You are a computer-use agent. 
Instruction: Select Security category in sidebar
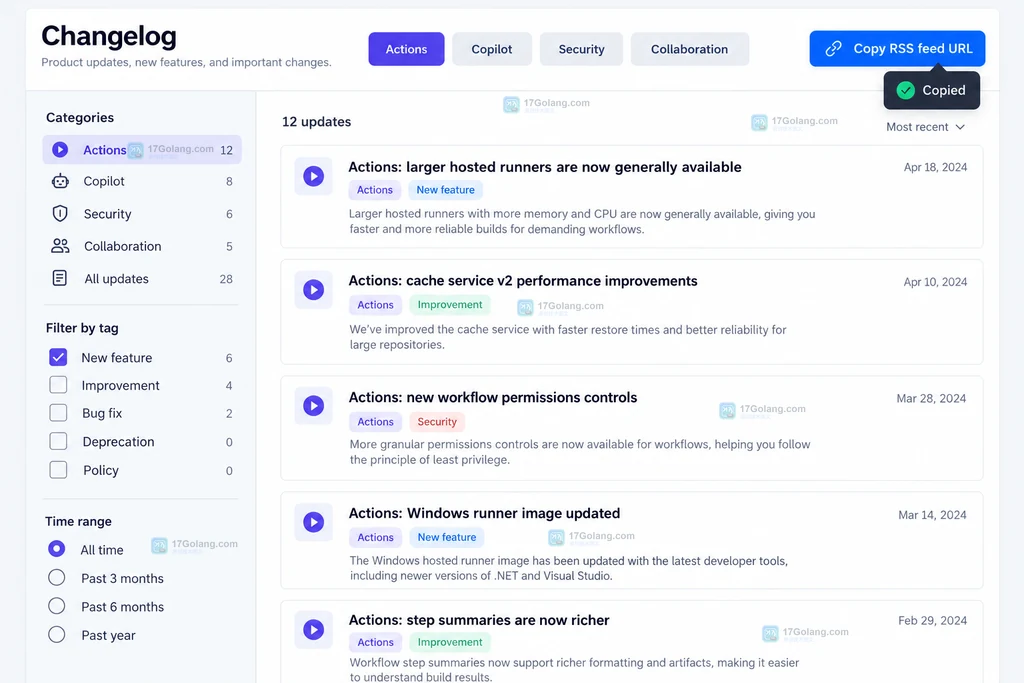[x=142, y=214]
